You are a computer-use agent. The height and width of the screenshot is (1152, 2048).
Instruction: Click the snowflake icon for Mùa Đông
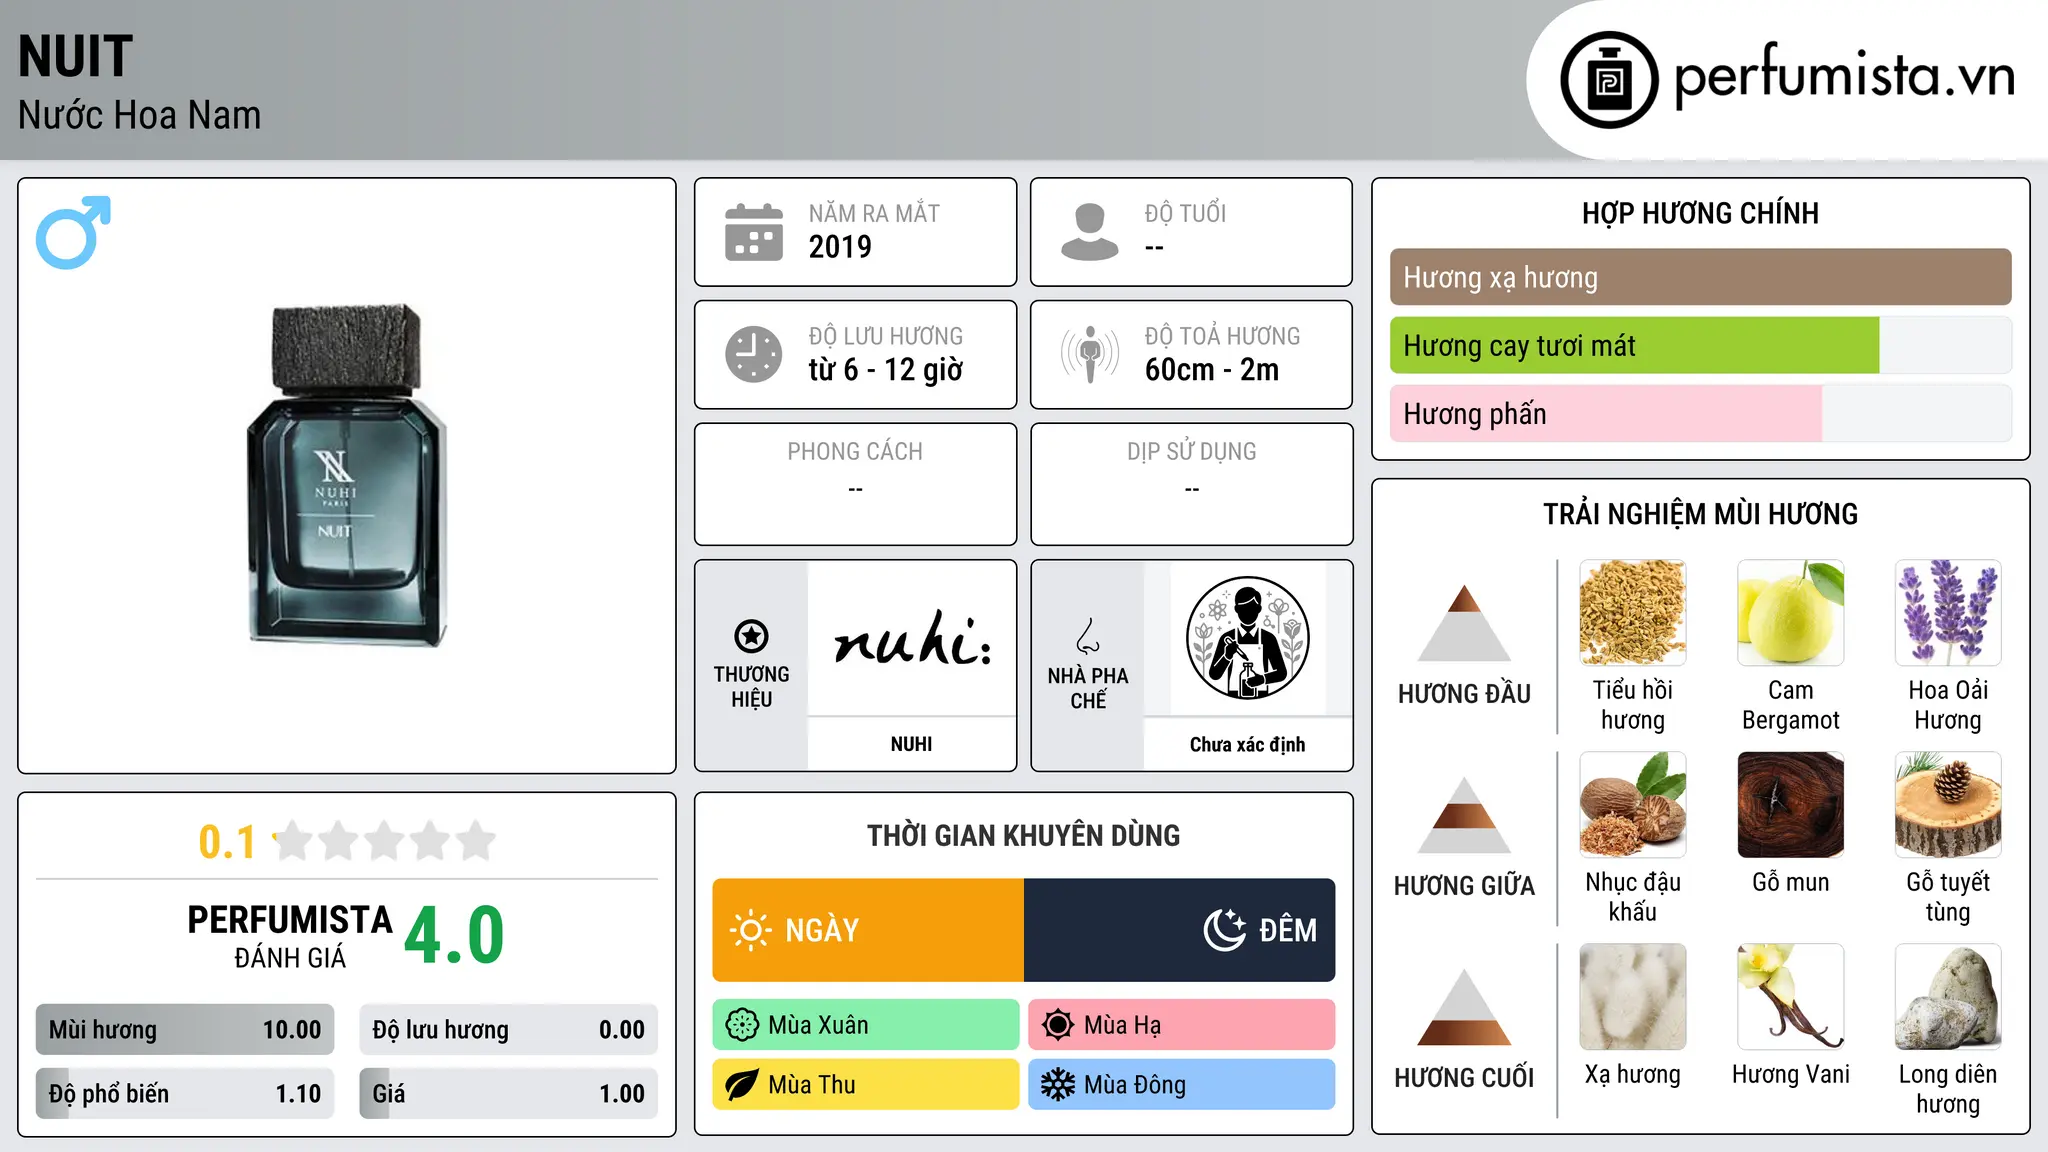click(1058, 1085)
